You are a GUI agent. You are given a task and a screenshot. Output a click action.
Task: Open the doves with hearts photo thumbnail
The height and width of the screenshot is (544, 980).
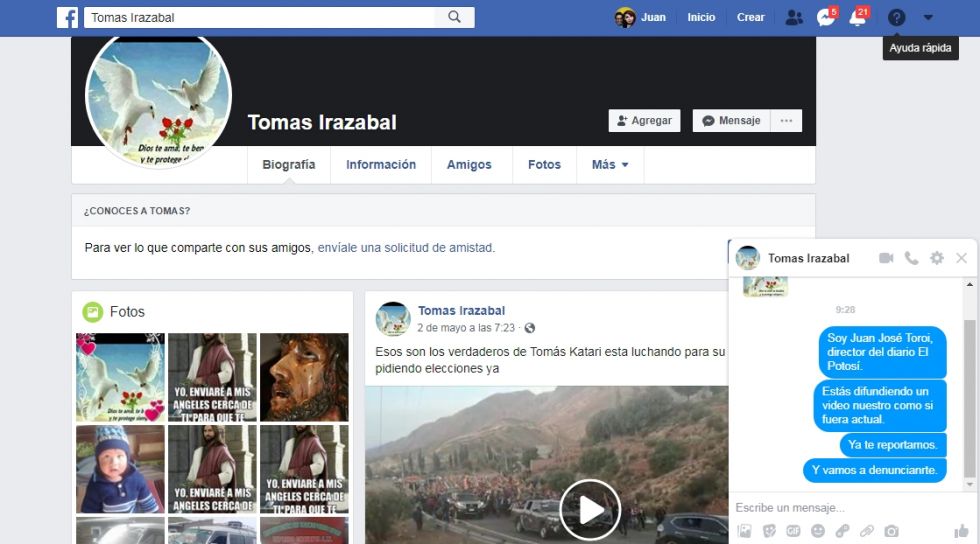121,377
